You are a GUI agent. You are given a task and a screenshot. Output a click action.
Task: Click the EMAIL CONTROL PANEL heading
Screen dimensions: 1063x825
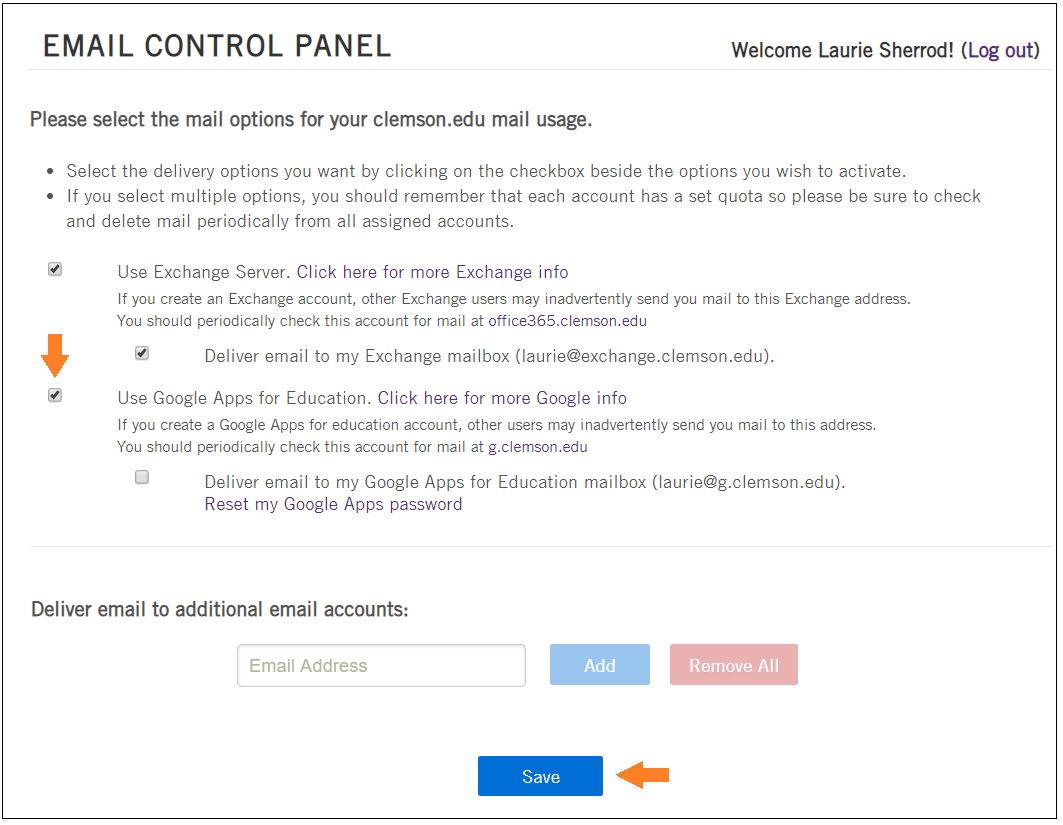tap(218, 46)
